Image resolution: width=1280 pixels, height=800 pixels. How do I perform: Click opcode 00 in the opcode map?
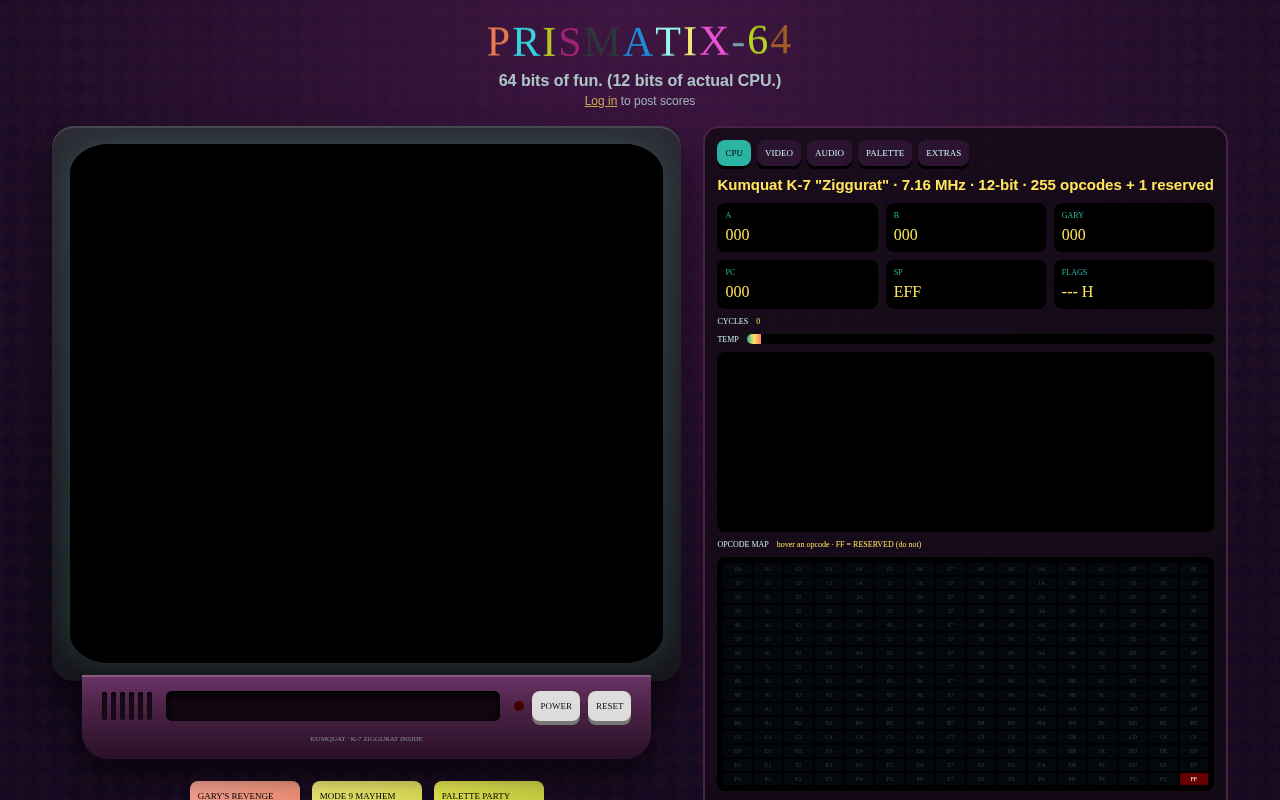click(738, 569)
